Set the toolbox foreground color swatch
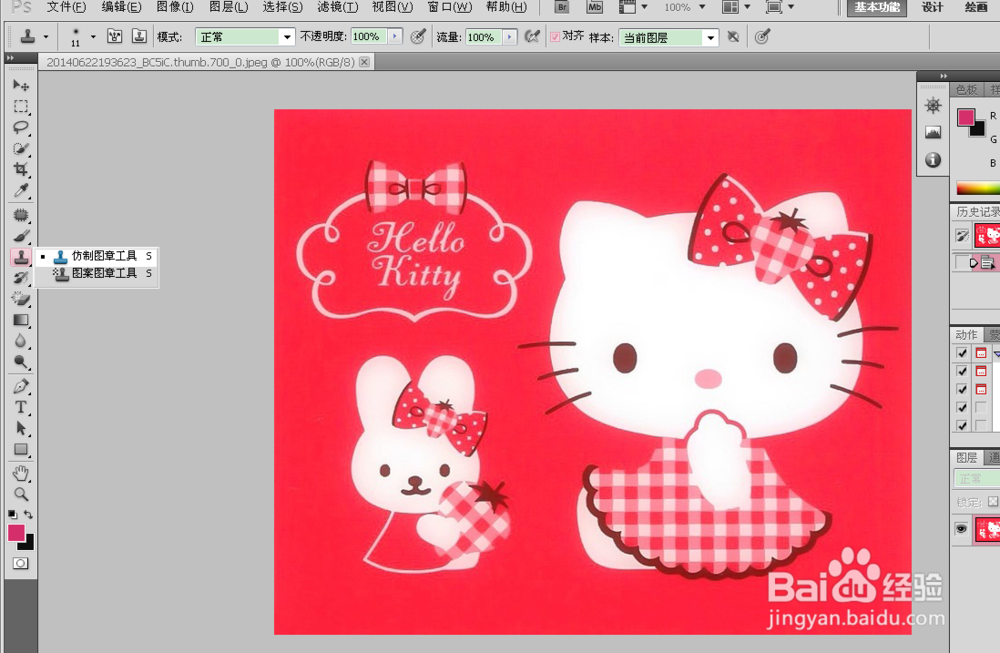 pos(16,532)
